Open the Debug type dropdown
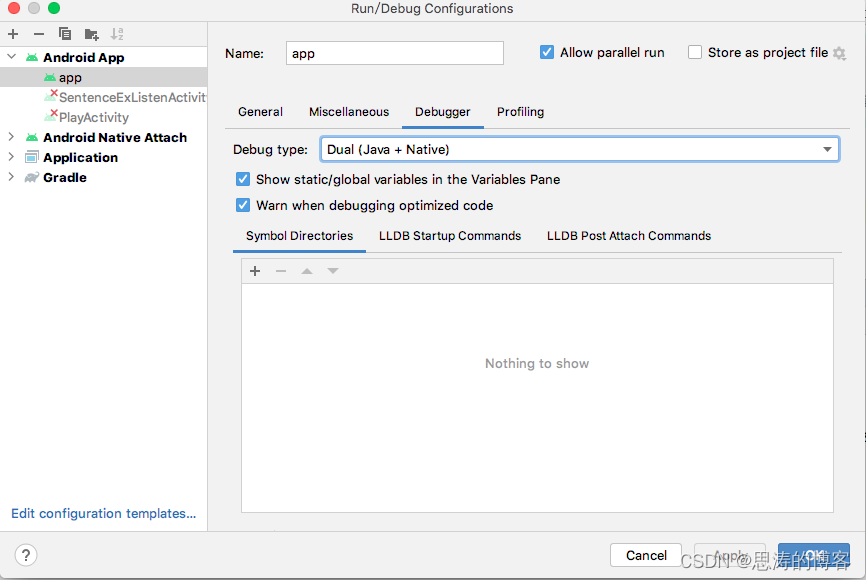This screenshot has height=580, width=866. (580, 149)
